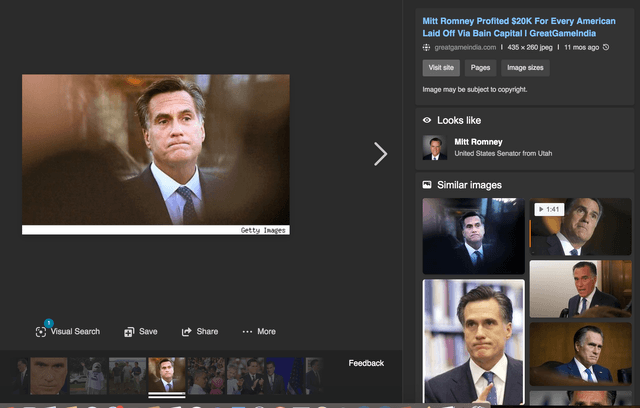The width and height of the screenshot is (640, 408).
Task: Select the filmstrip thumbnail showing a crowd
Action: coord(206,376)
